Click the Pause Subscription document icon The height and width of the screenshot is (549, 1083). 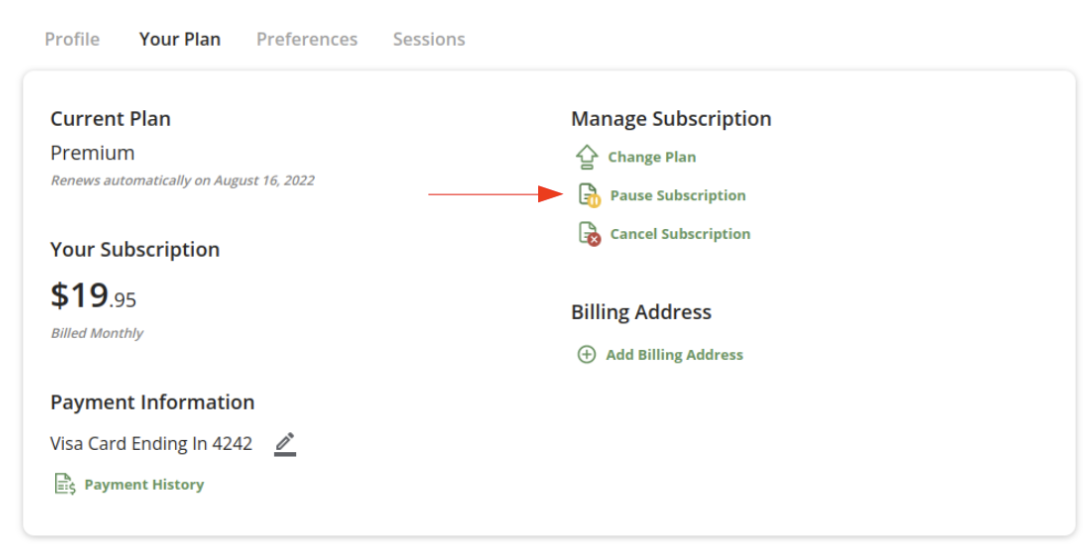(589, 195)
